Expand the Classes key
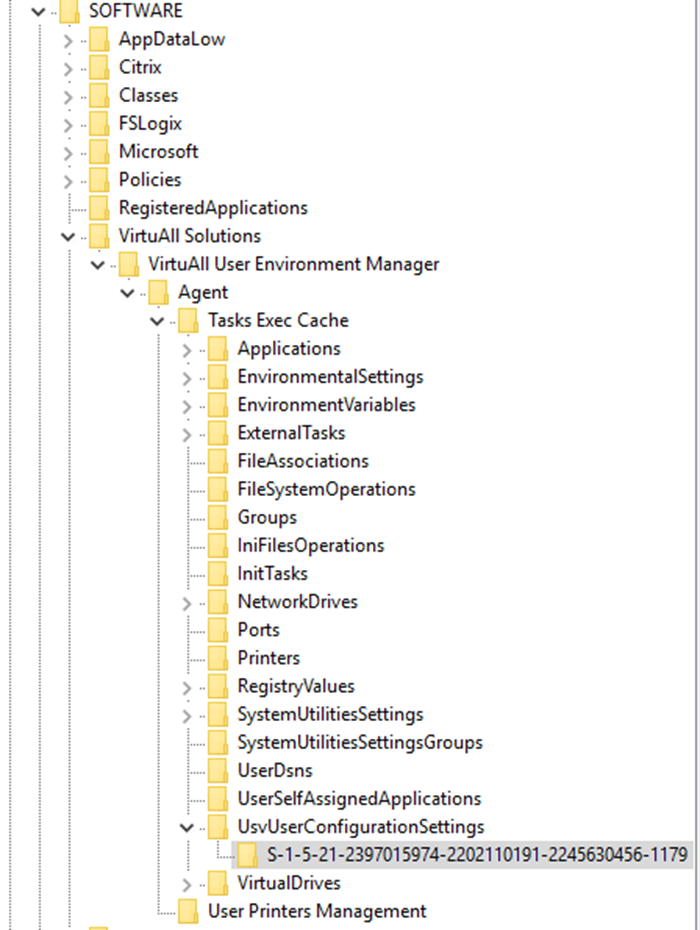The height and width of the screenshot is (930, 700). point(68,97)
